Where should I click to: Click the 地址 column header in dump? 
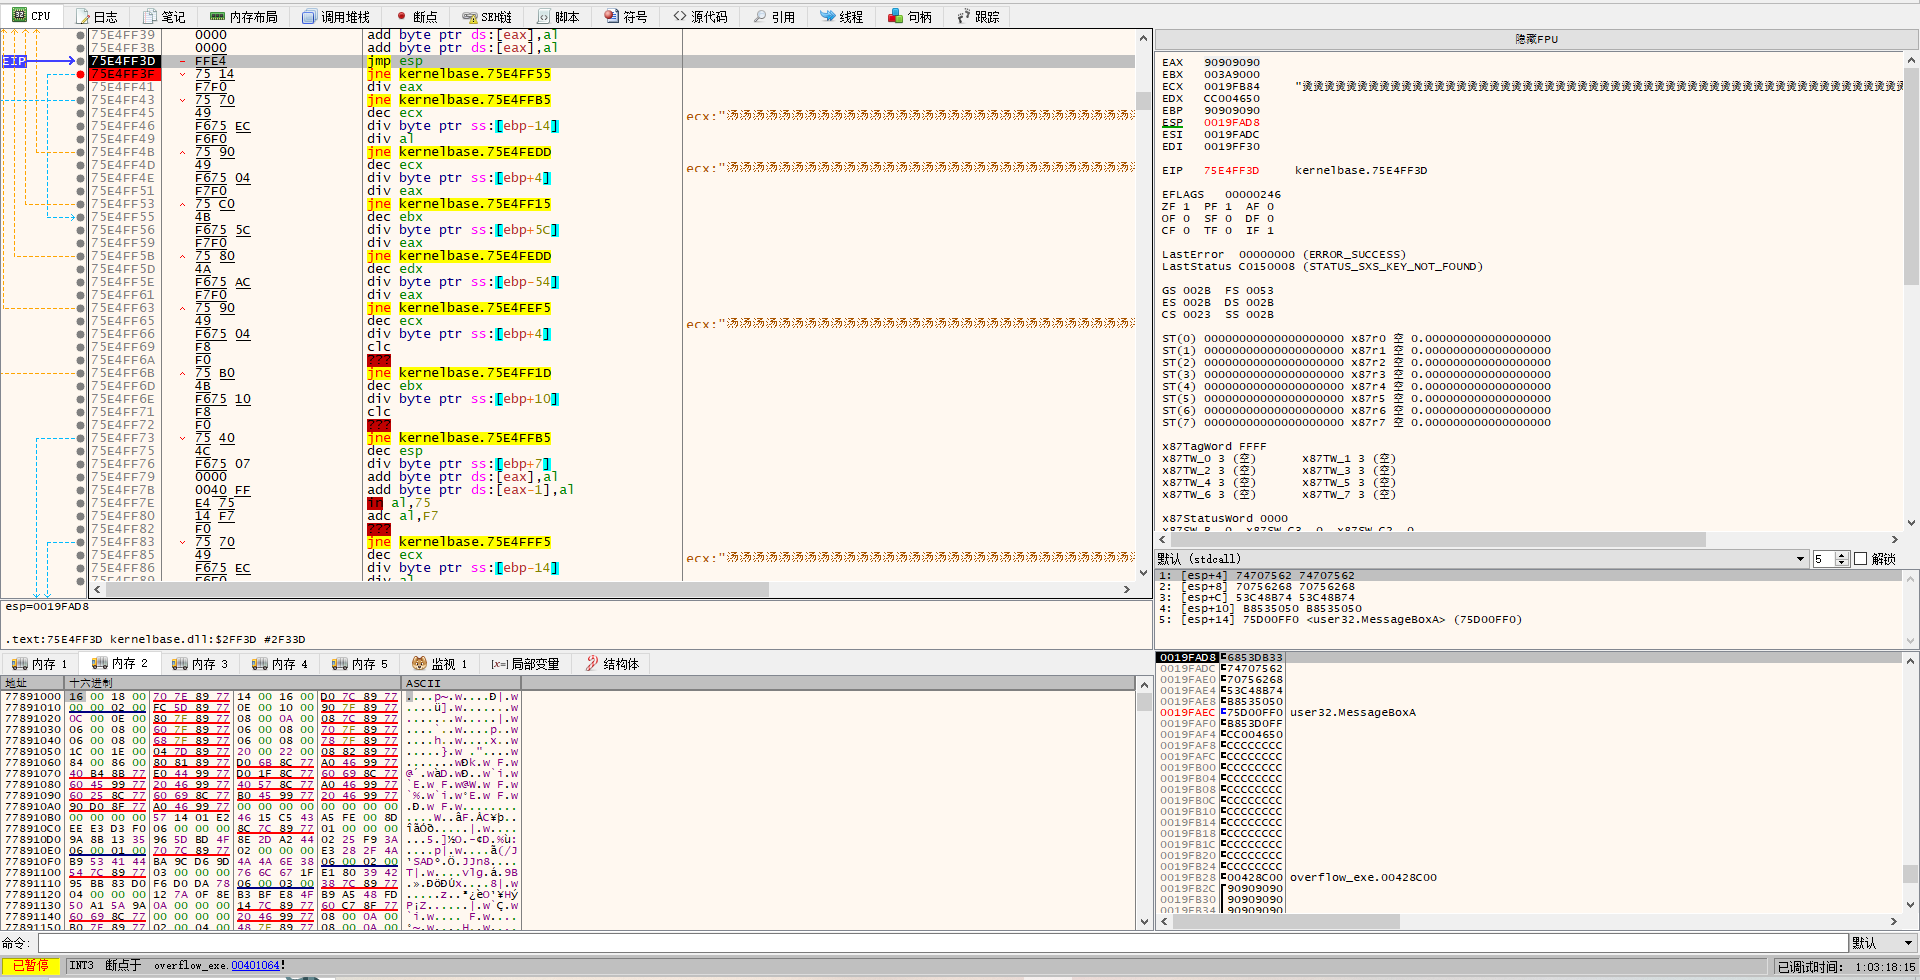click(33, 683)
